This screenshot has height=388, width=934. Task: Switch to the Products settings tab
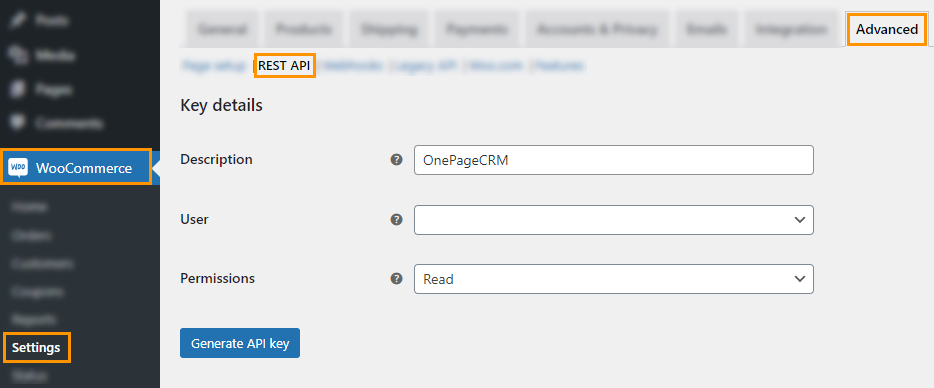coord(304,29)
